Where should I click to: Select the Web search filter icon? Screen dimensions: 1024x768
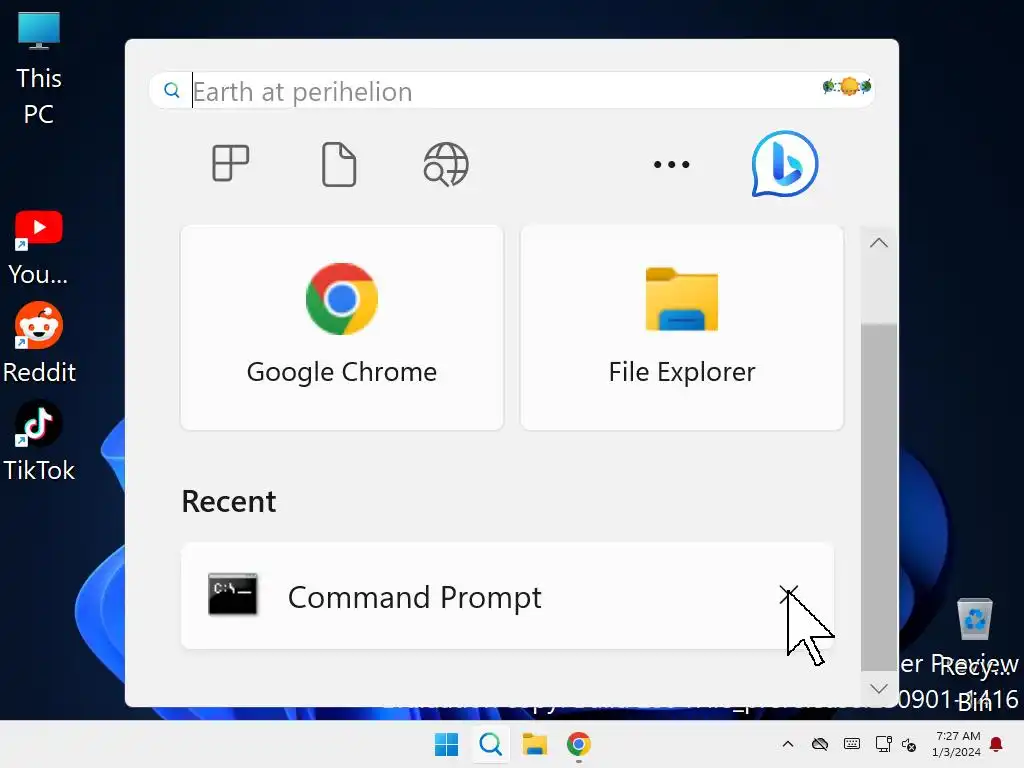pyautogui.click(x=446, y=164)
